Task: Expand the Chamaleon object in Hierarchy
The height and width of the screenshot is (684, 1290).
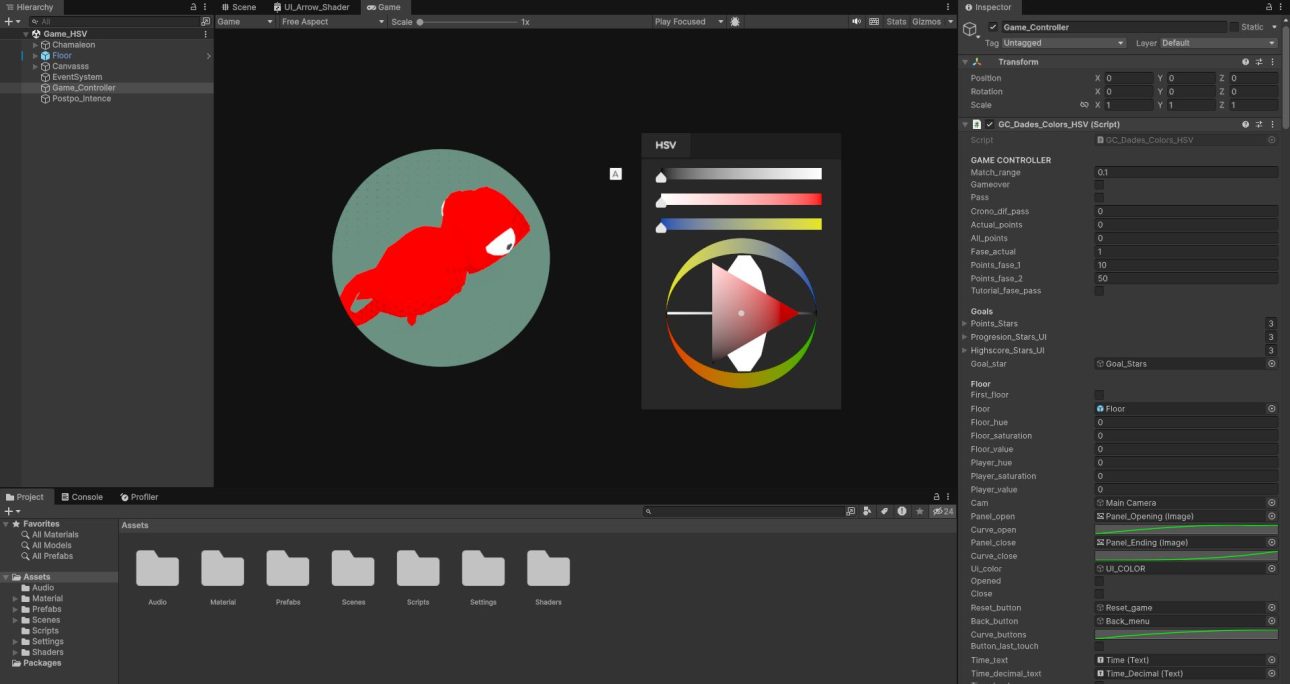Action: click(35, 45)
